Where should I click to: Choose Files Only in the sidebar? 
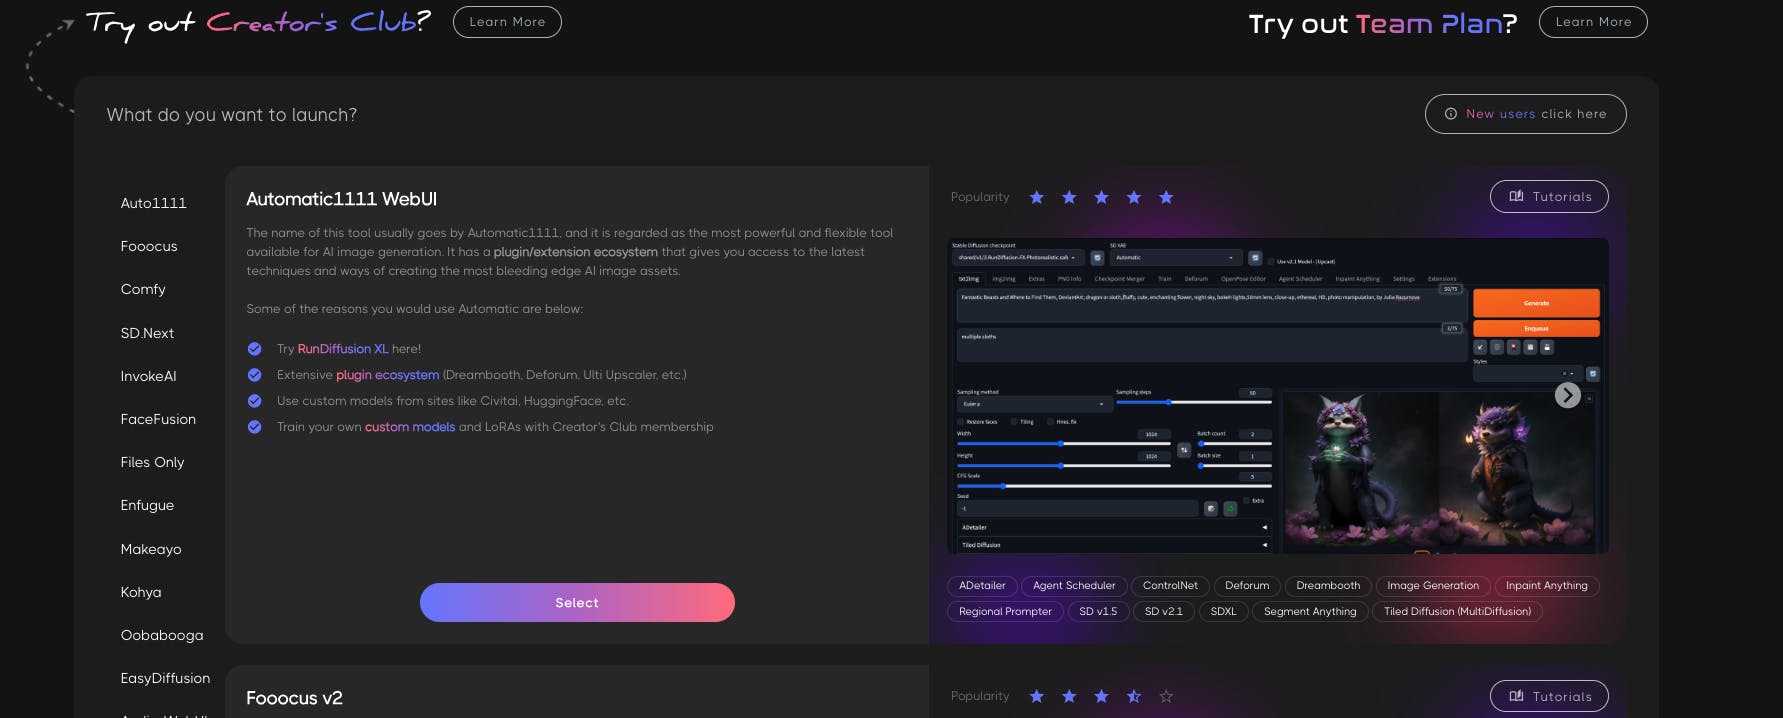152,462
